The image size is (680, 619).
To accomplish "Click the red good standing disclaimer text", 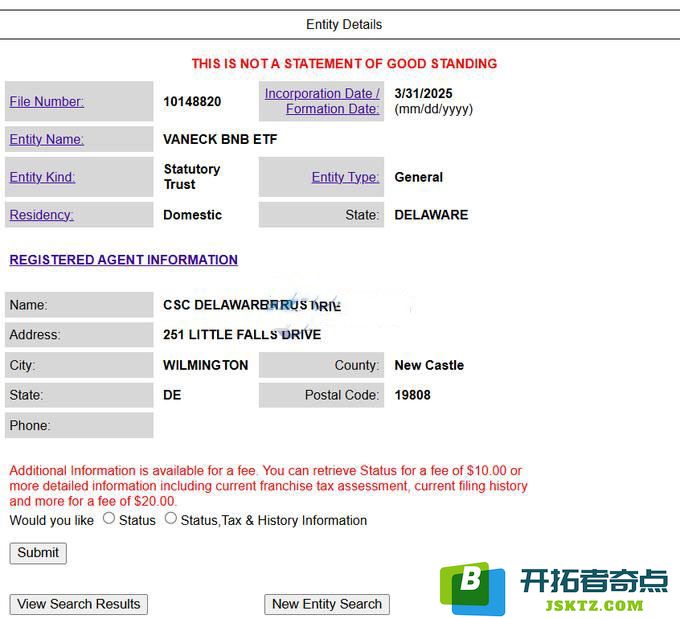I will (344, 64).
